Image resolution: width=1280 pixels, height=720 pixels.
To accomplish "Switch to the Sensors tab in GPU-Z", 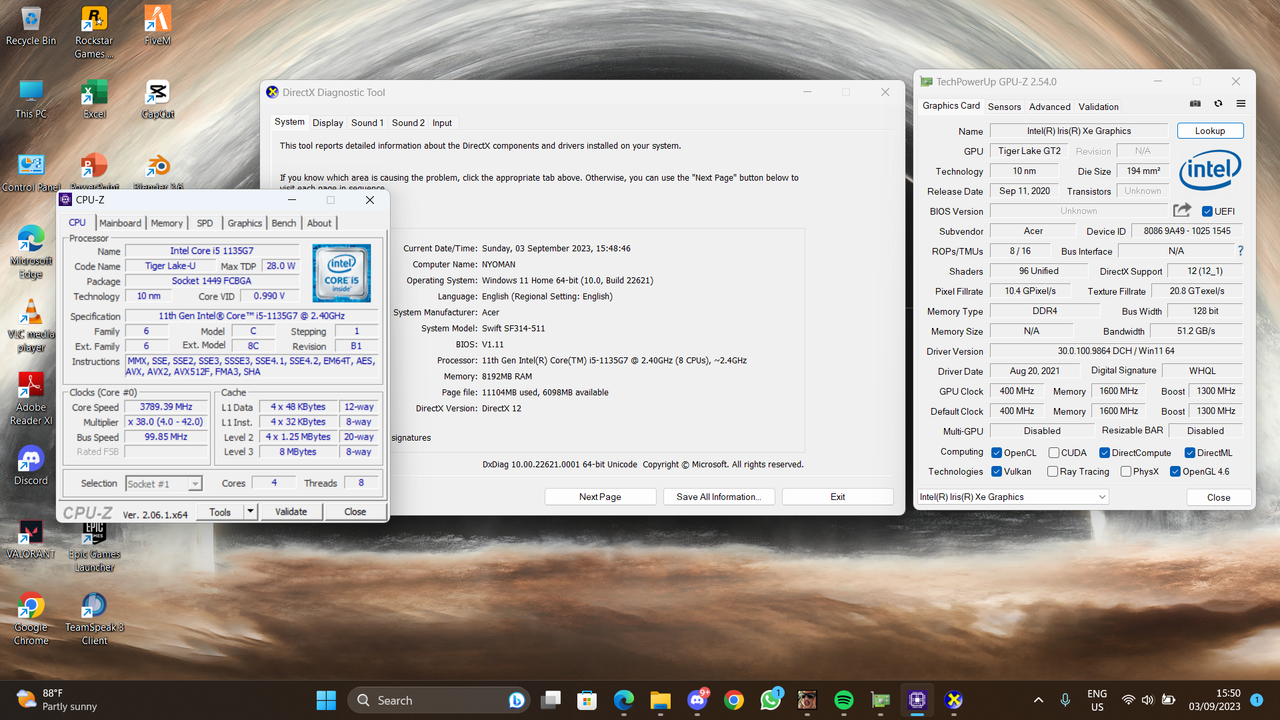I will pyautogui.click(x=1004, y=106).
